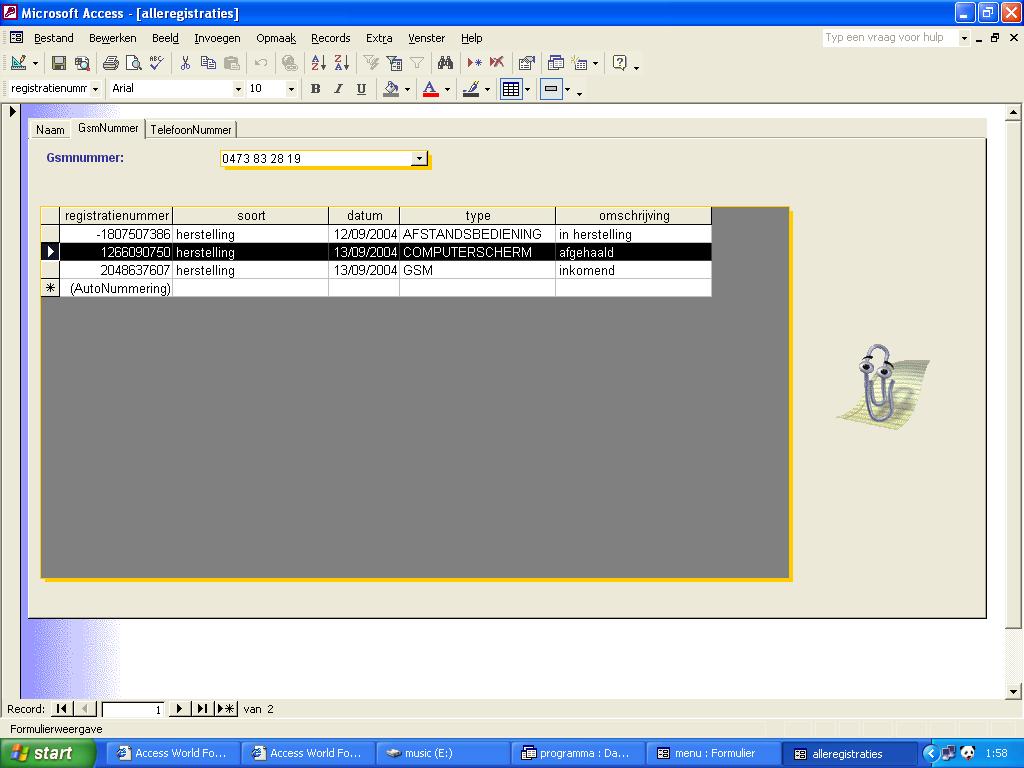Image resolution: width=1024 pixels, height=768 pixels.
Task: Click the binoculars Find icon
Action: [x=446, y=63]
